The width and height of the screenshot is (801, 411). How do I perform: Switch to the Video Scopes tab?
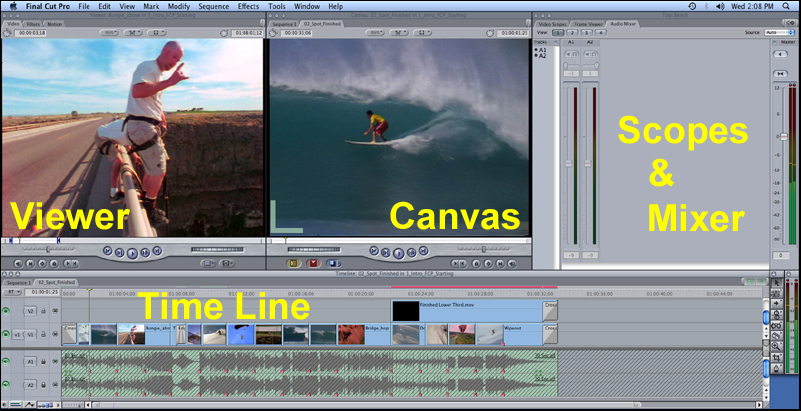click(x=552, y=24)
